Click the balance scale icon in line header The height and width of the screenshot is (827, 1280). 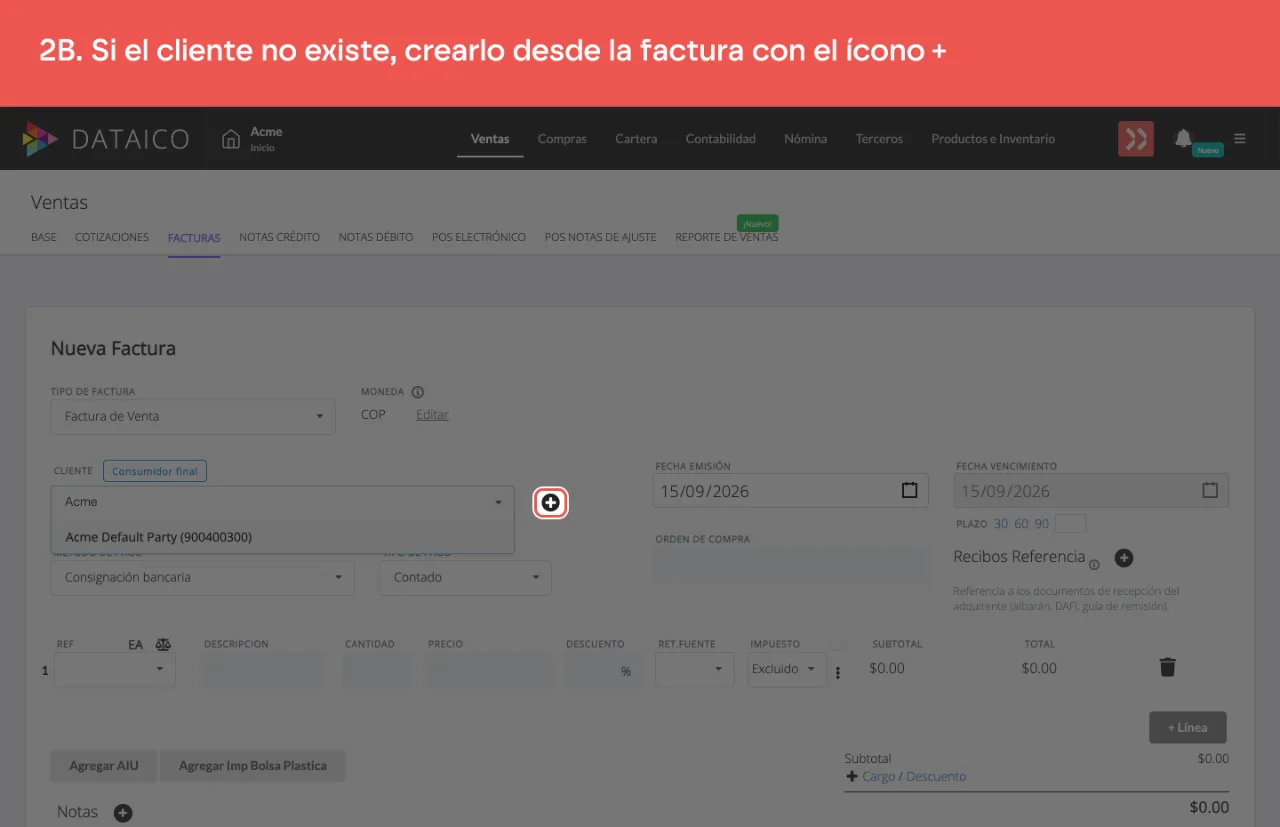164,645
